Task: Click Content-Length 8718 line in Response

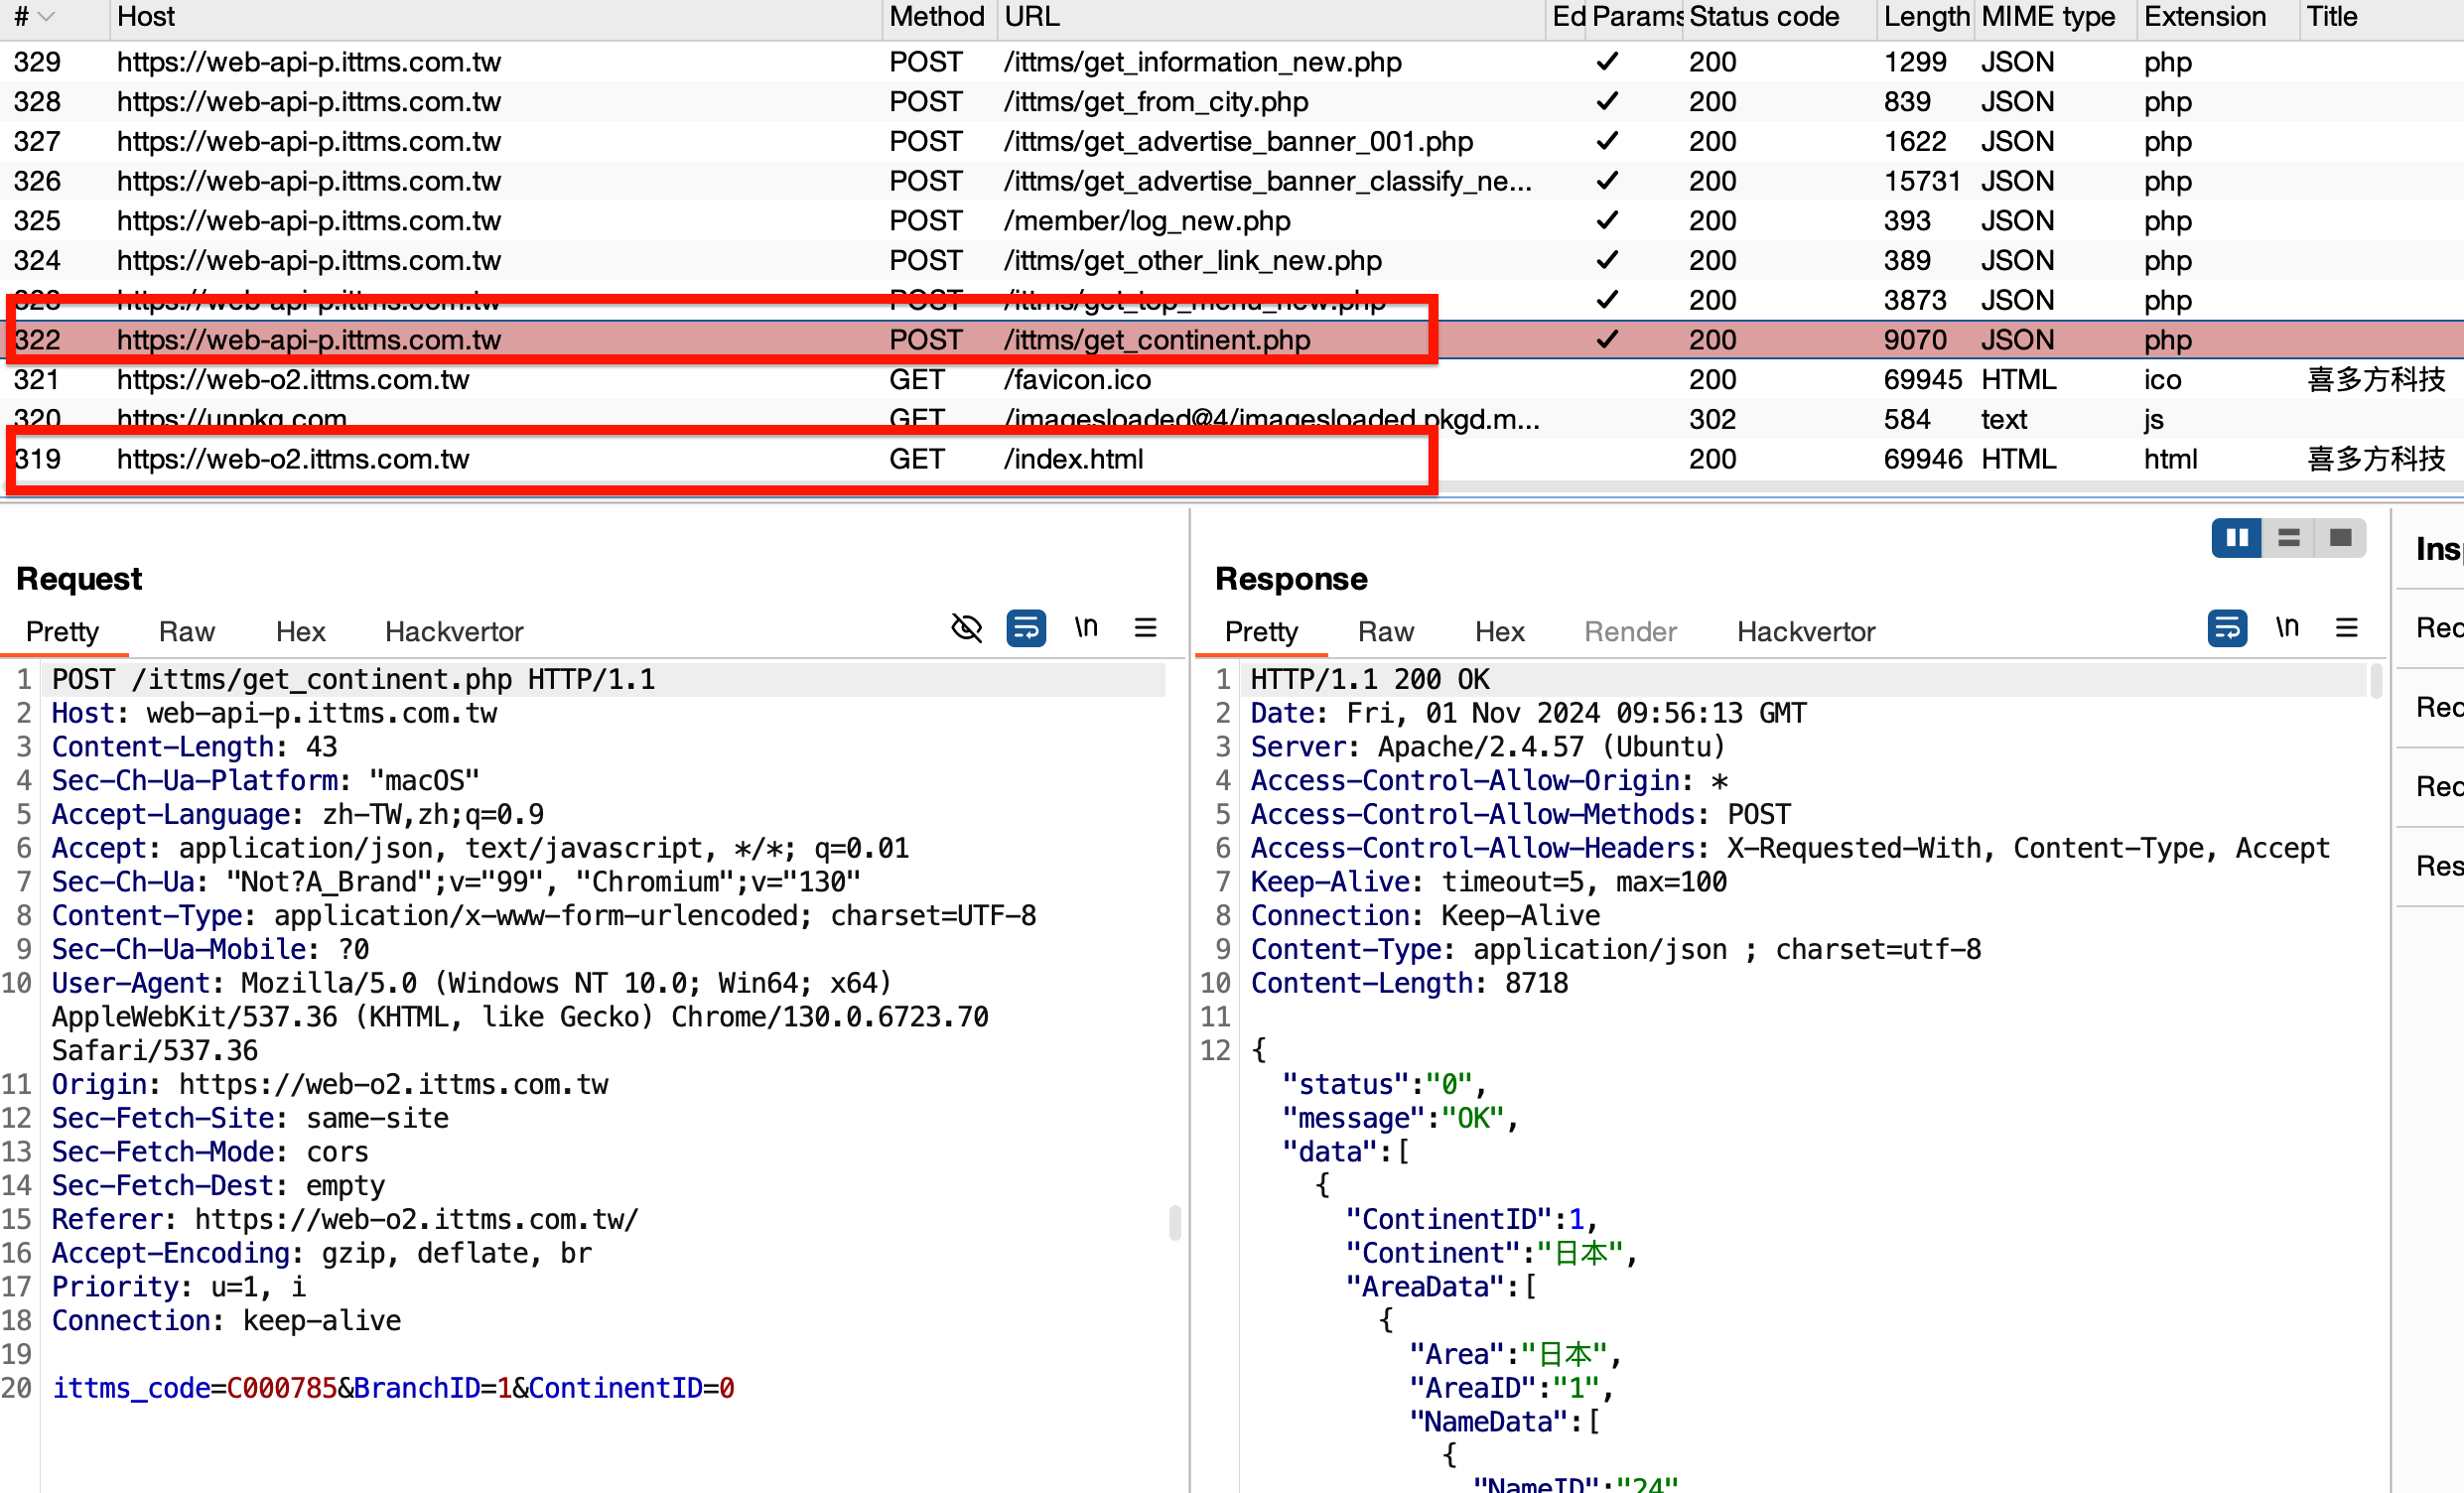Action: click(x=1409, y=983)
